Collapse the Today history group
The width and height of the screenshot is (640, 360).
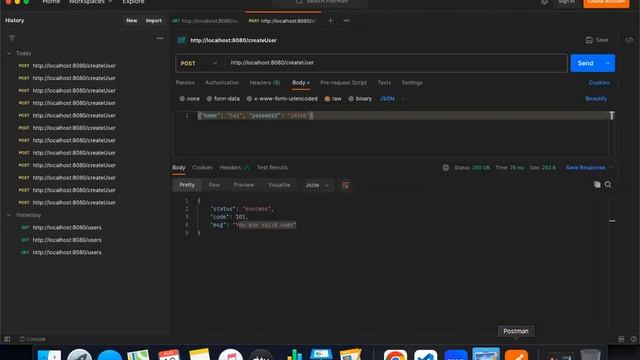coord(9,53)
